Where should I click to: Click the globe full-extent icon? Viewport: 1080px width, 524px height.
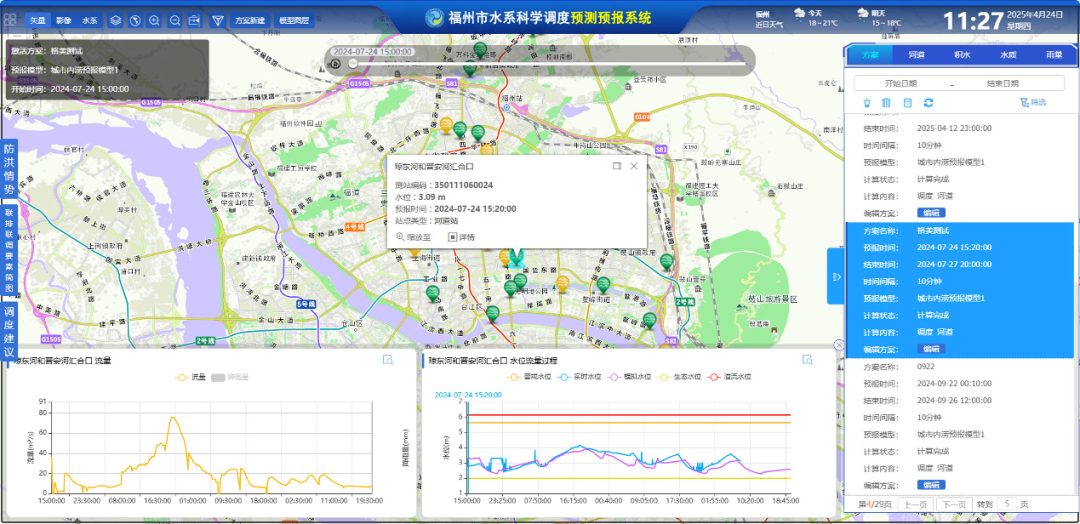pyautogui.click(x=136, y=21)
